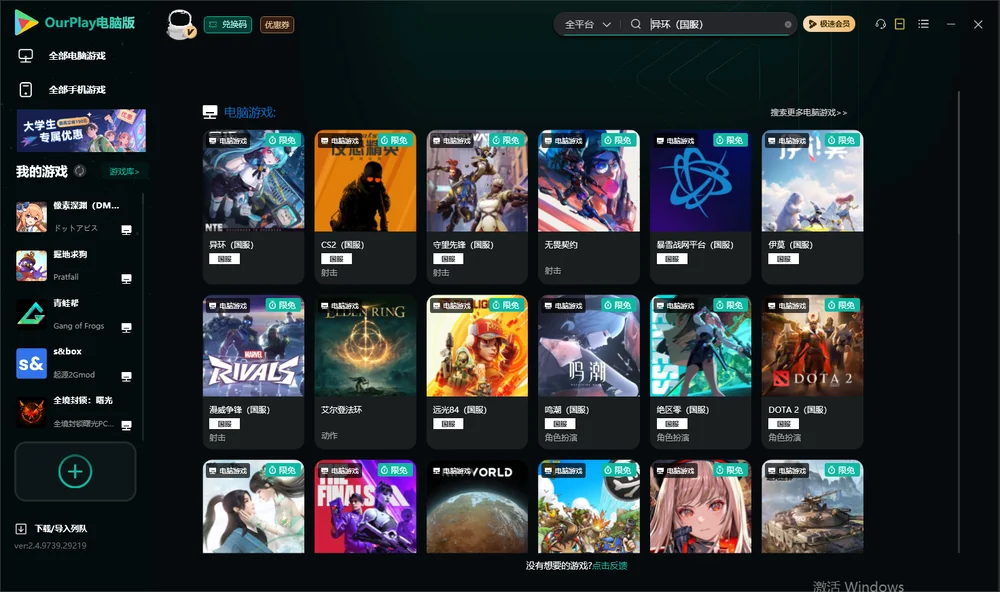Go to 全部手机游戏

point(62,90)
